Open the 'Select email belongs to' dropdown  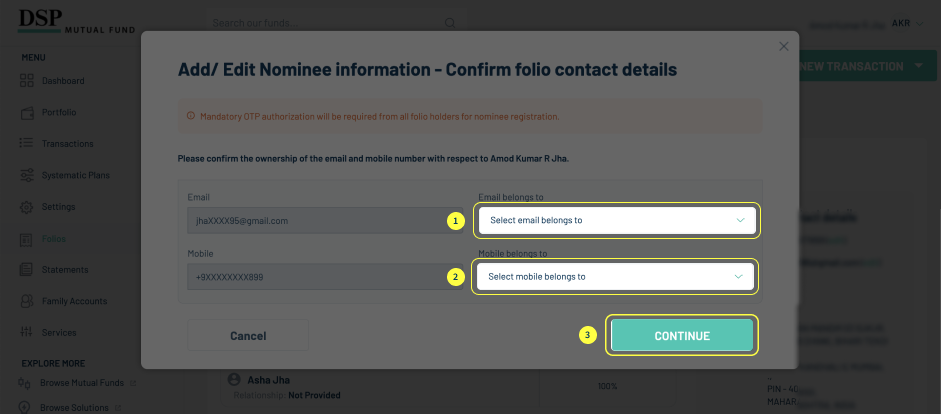tap(617, 220)
